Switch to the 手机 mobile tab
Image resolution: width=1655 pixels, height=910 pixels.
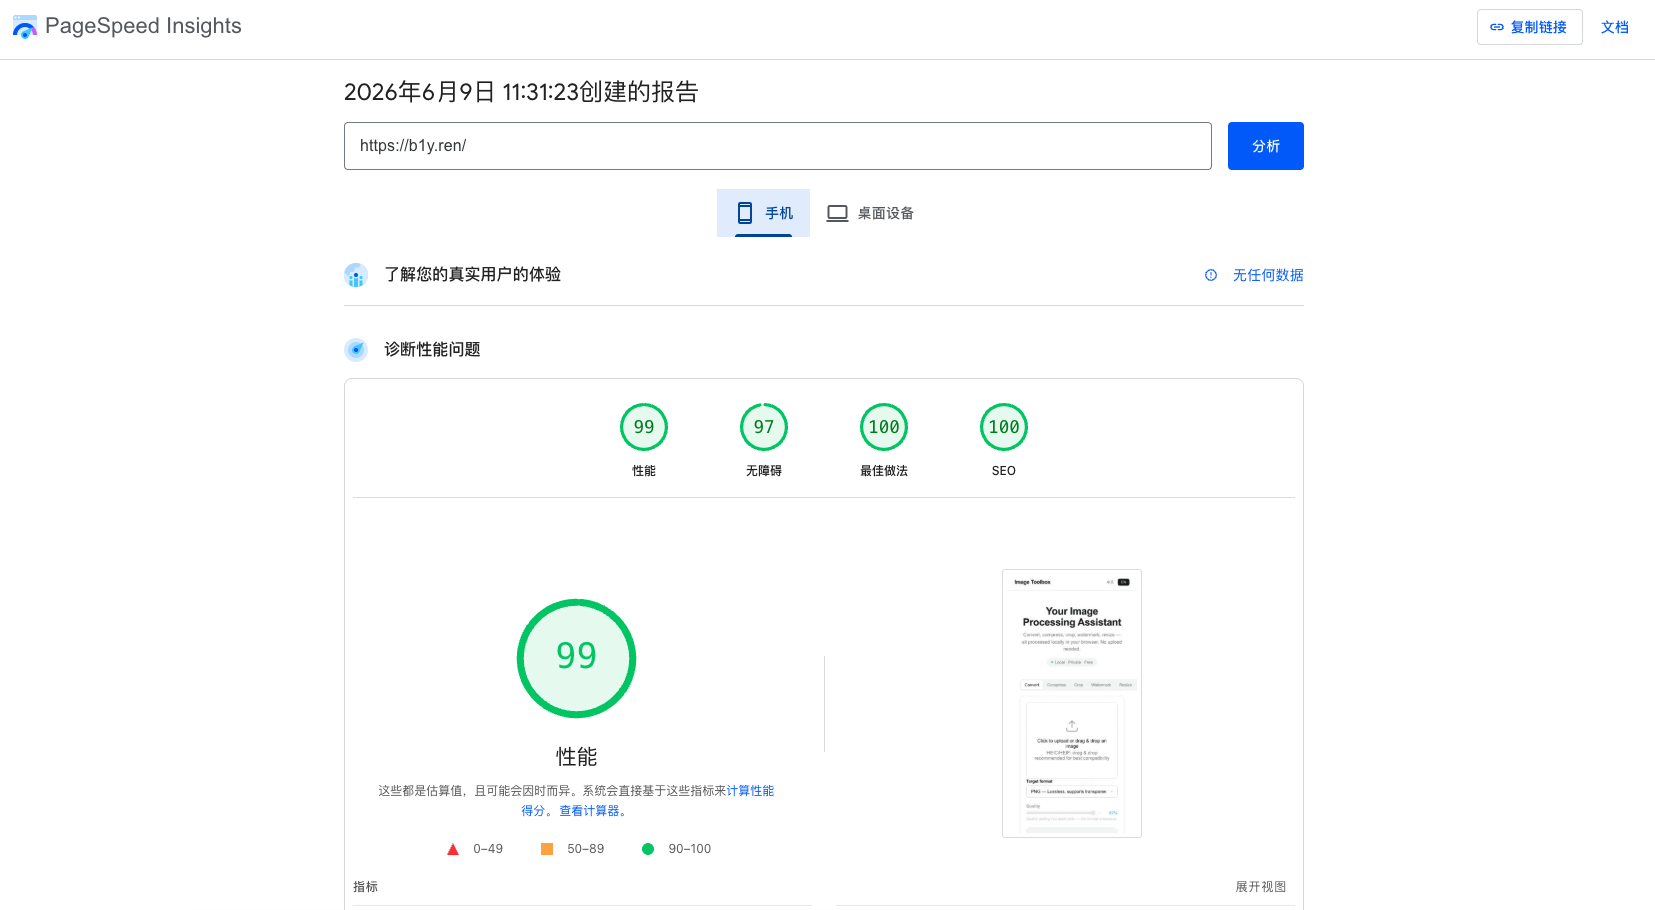point(763,213)
